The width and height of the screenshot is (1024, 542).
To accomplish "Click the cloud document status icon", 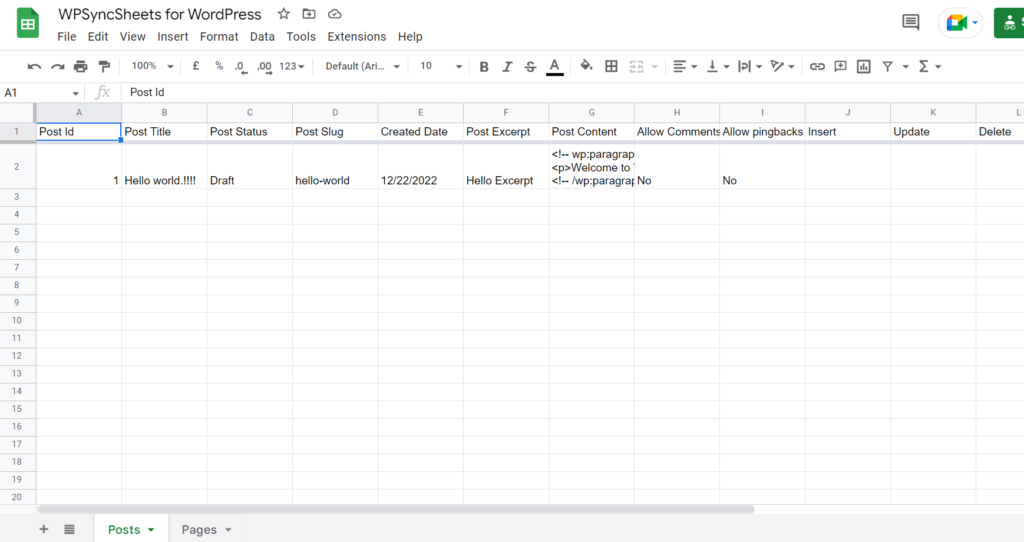I will pyautogui.click(x=334, y=14).
